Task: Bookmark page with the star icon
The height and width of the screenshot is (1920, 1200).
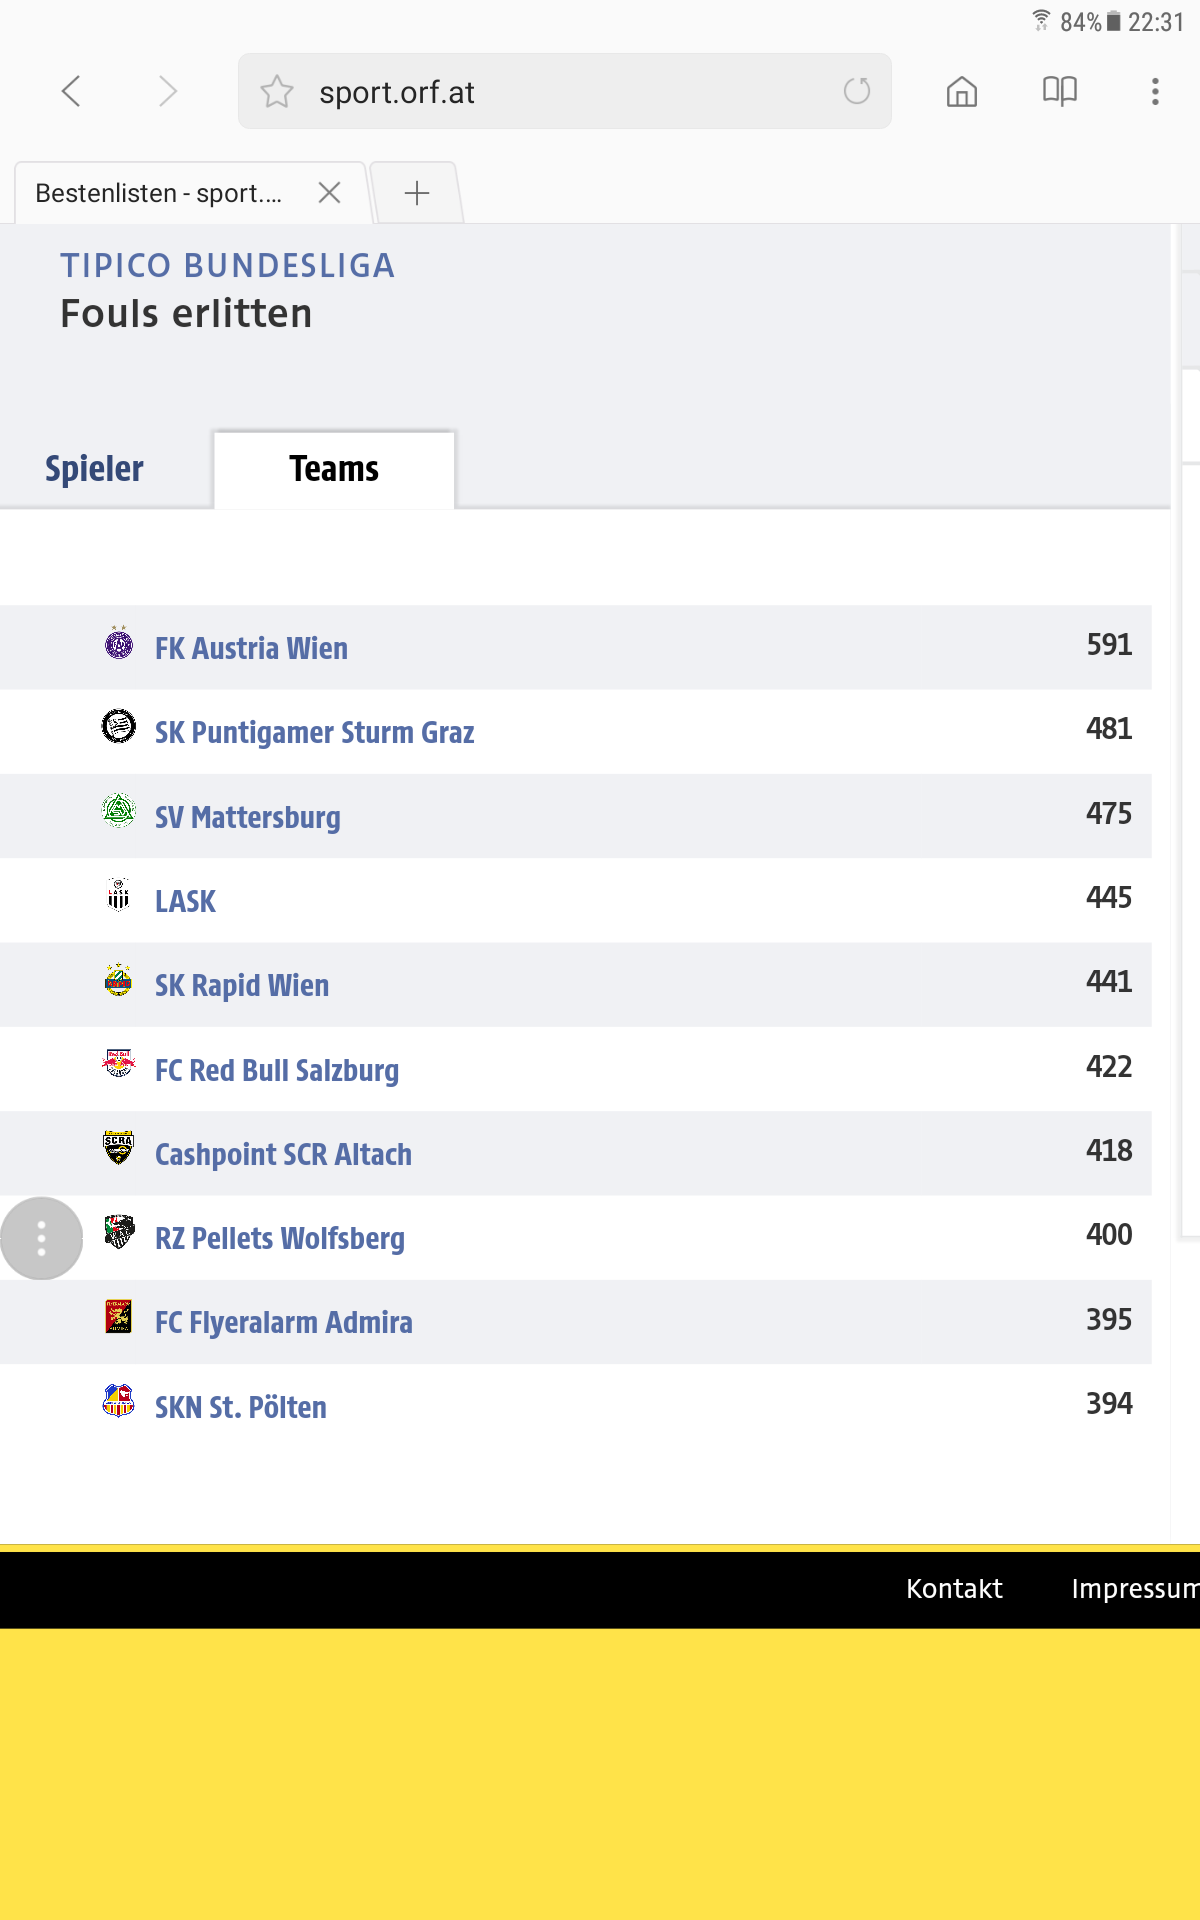Action: 277,92
